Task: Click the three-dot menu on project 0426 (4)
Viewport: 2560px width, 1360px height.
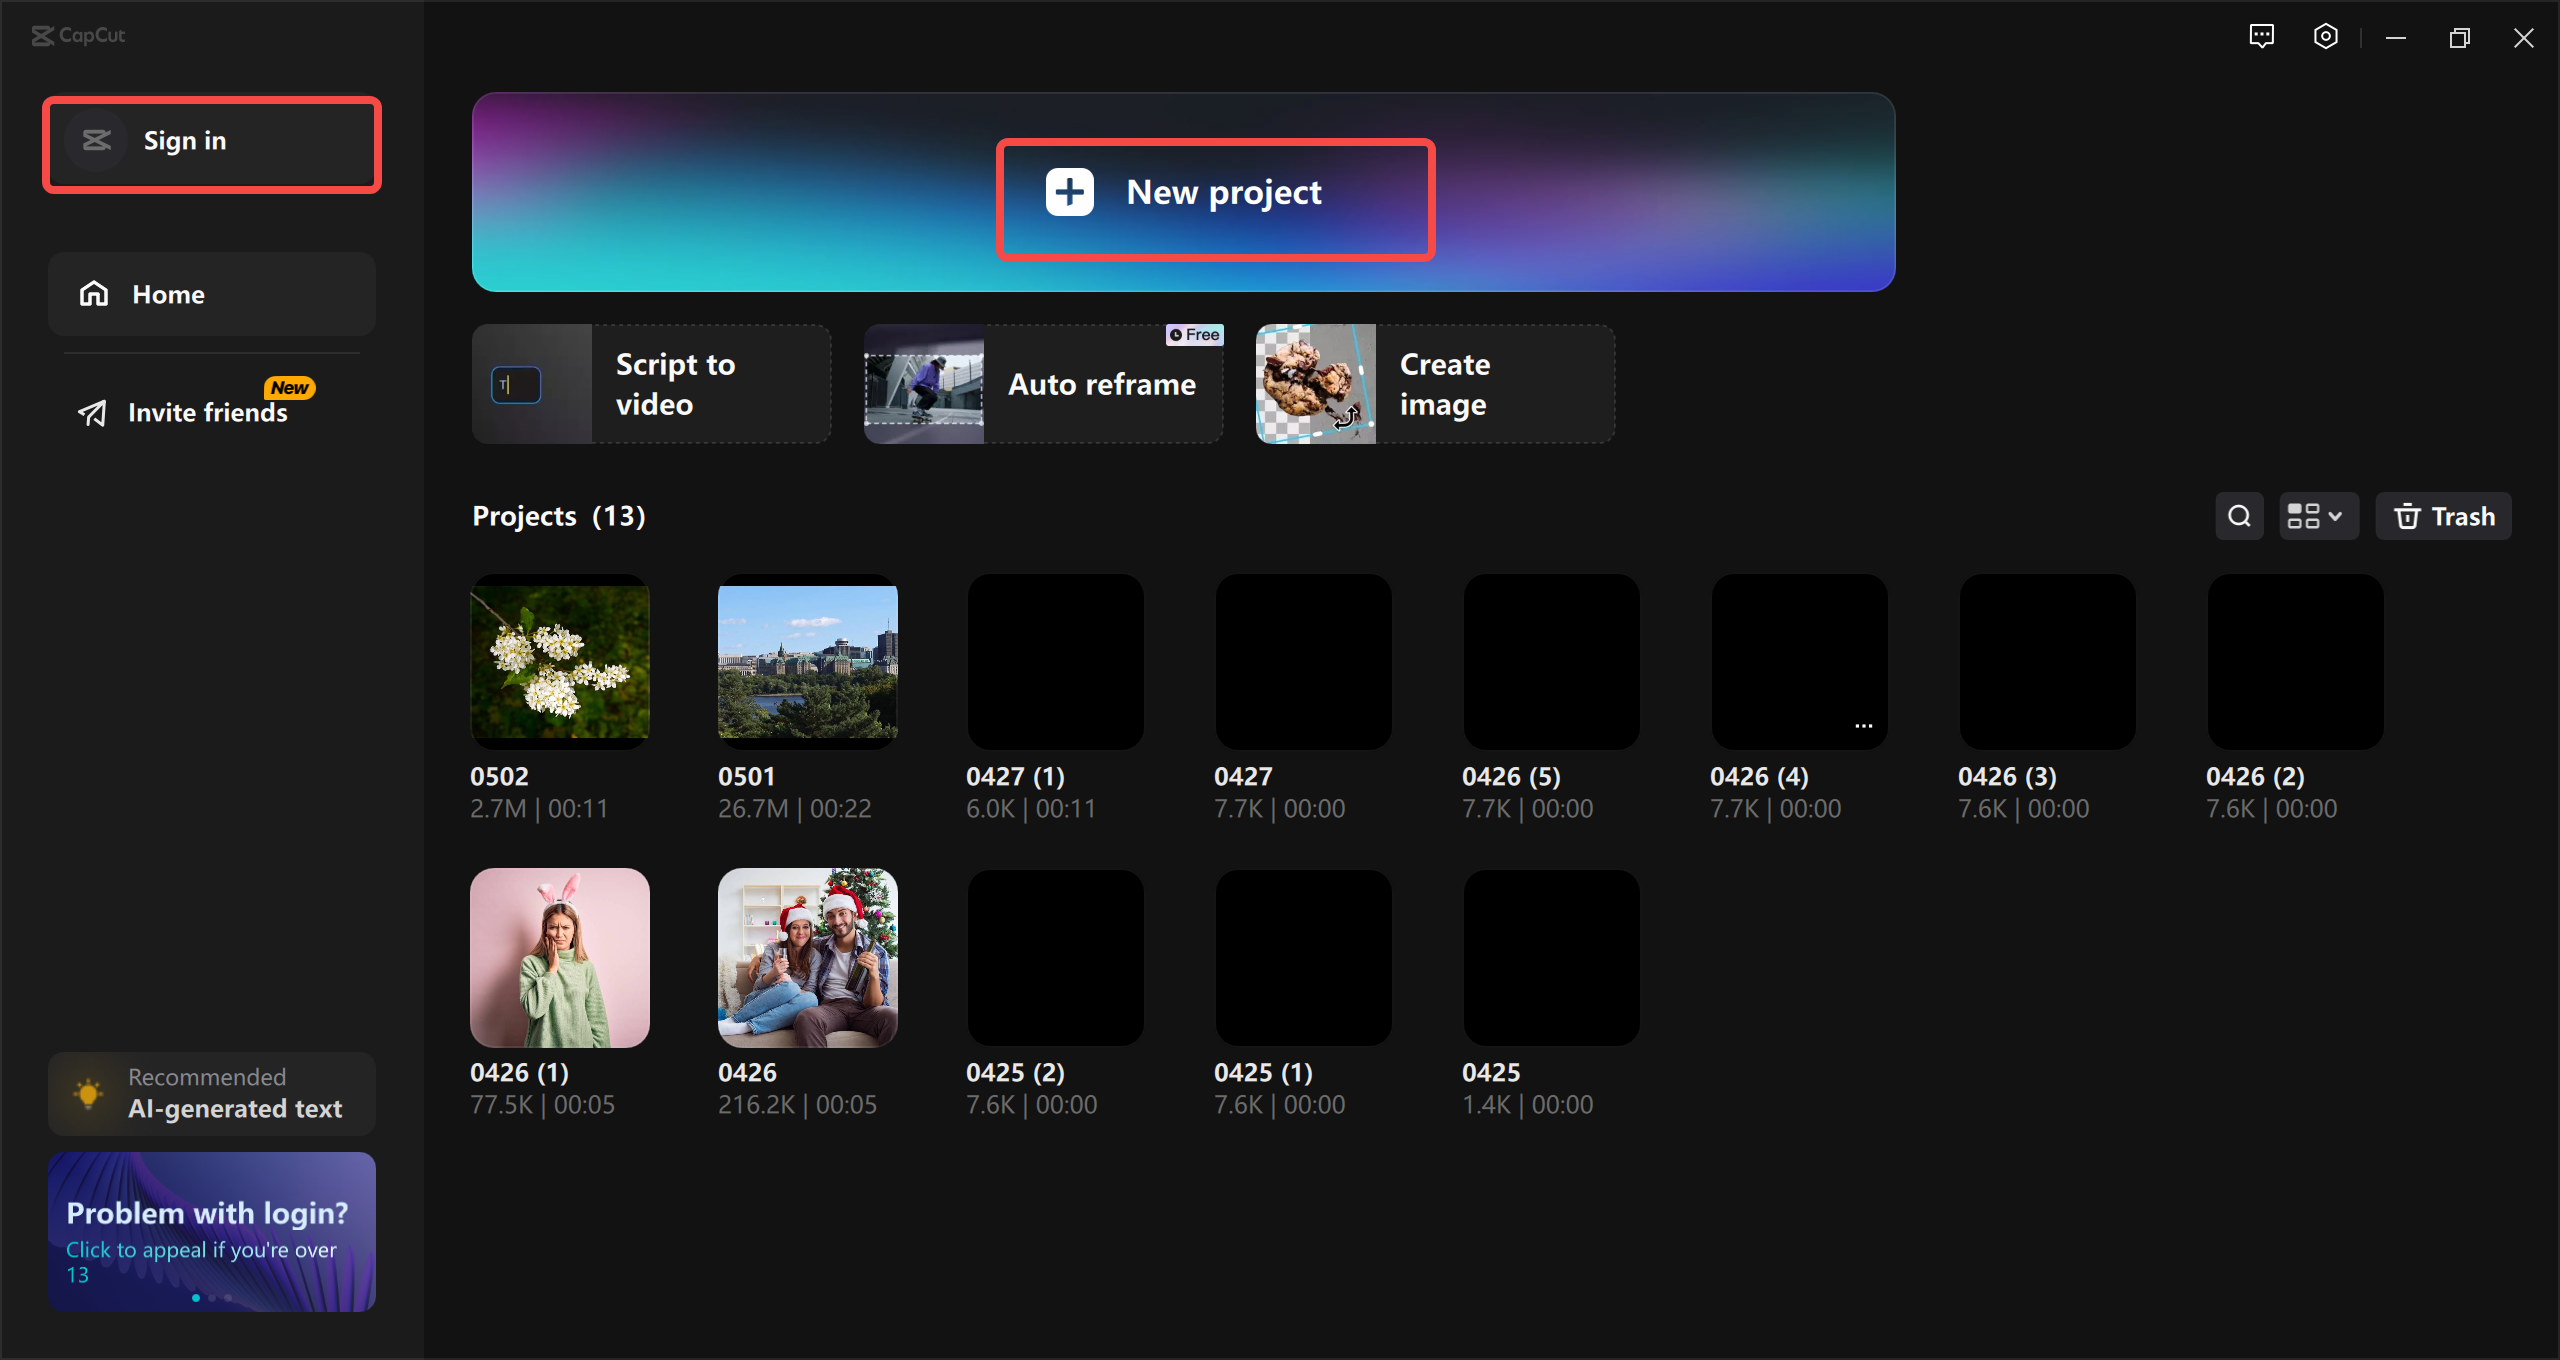Action: tap(1863, 726)
